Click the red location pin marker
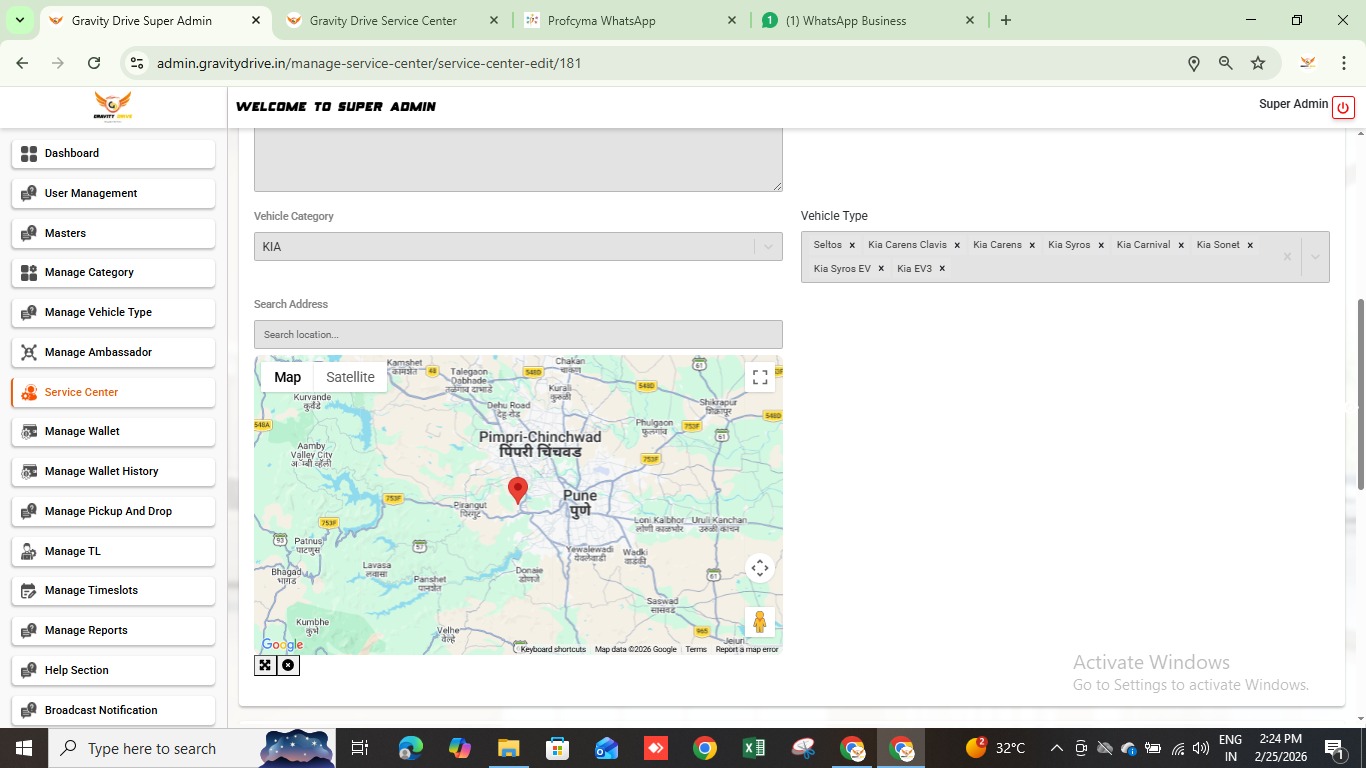Image resolution: width=1366 pixels, height=768 pixels. coord(518,488)
